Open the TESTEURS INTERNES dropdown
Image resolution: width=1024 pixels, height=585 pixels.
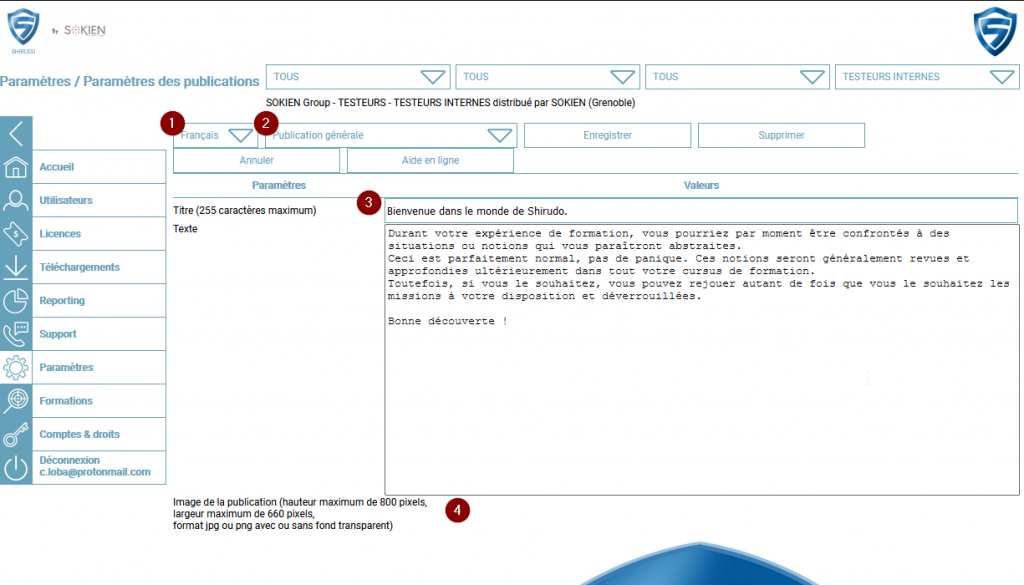click(x=926, y=77)
